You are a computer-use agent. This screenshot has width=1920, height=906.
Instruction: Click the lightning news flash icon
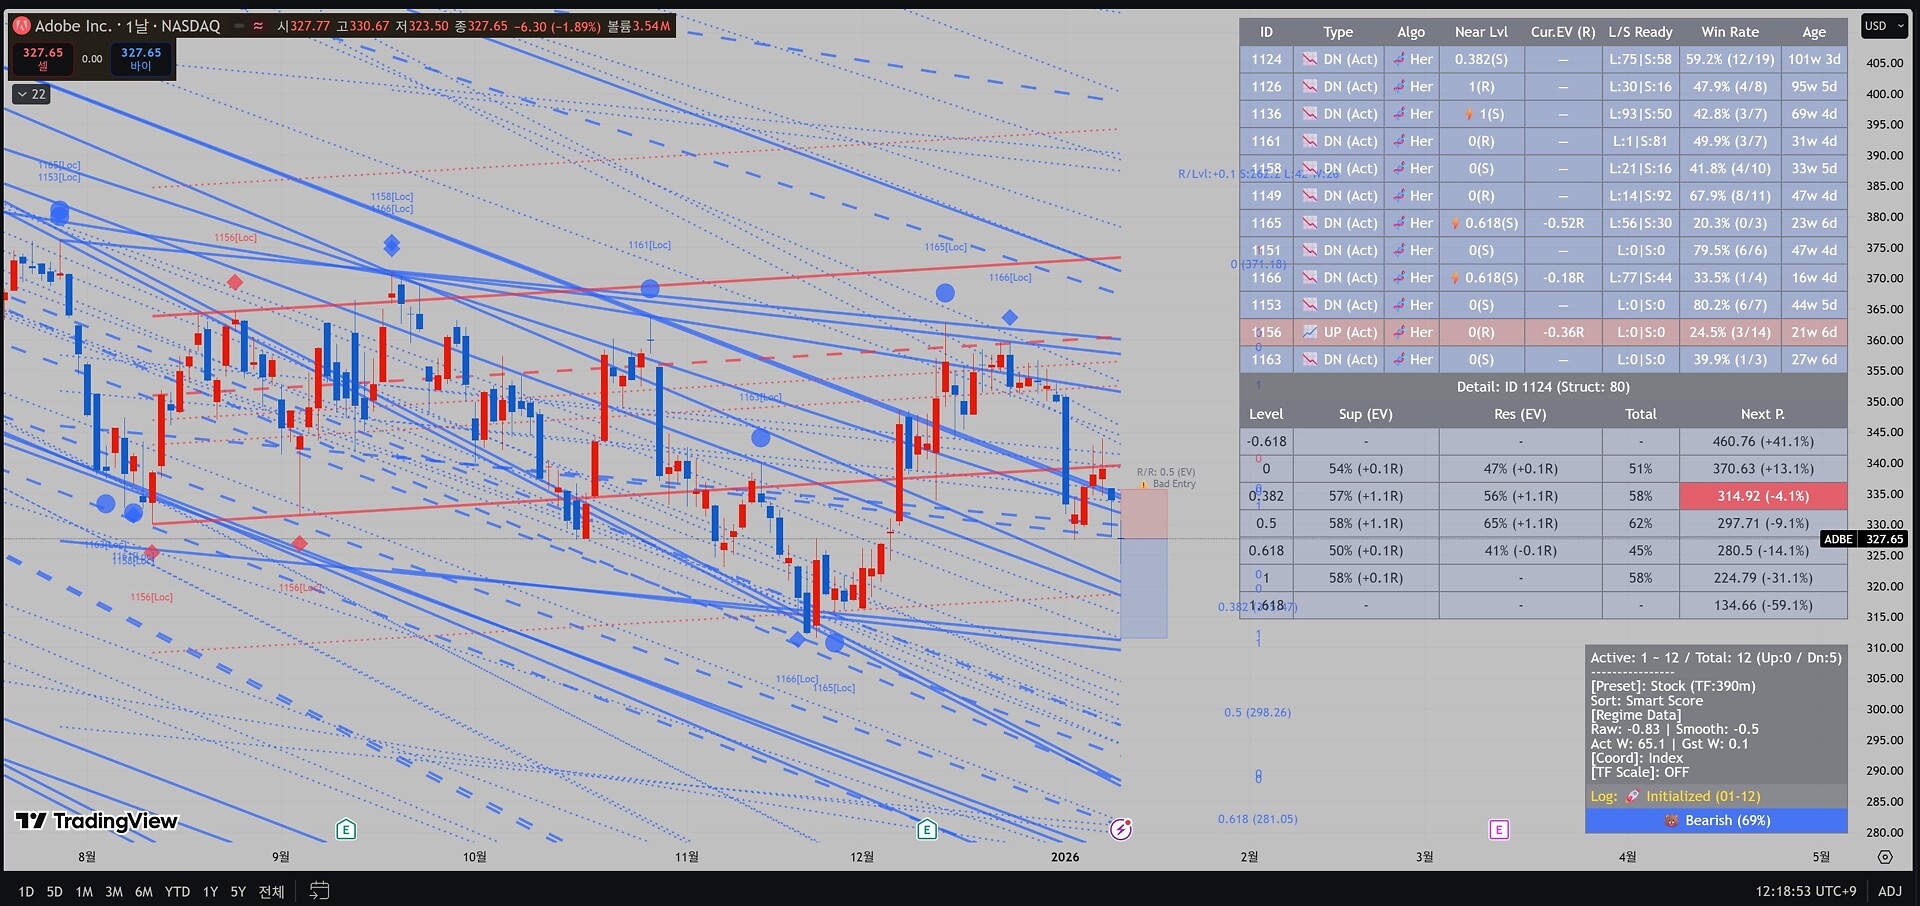[1121, 829]
